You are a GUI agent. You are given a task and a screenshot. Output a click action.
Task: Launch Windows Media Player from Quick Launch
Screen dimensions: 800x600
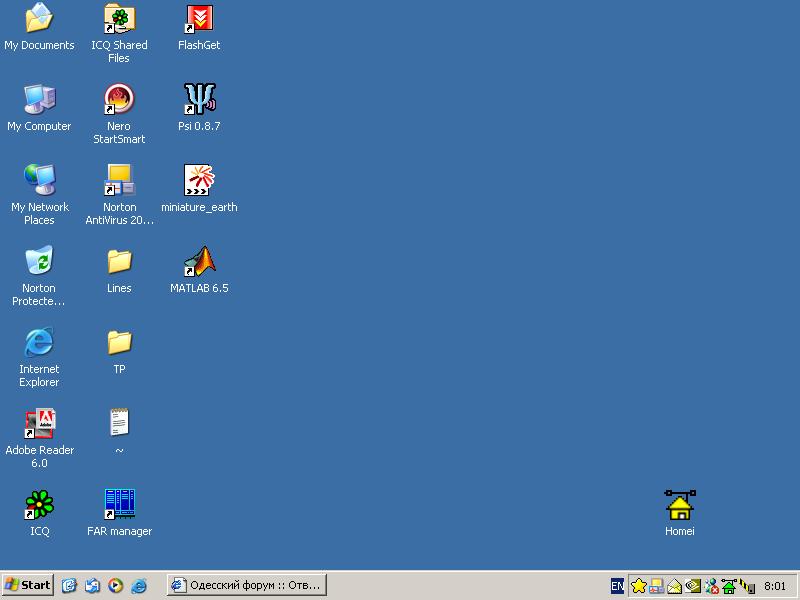(116, 586)
